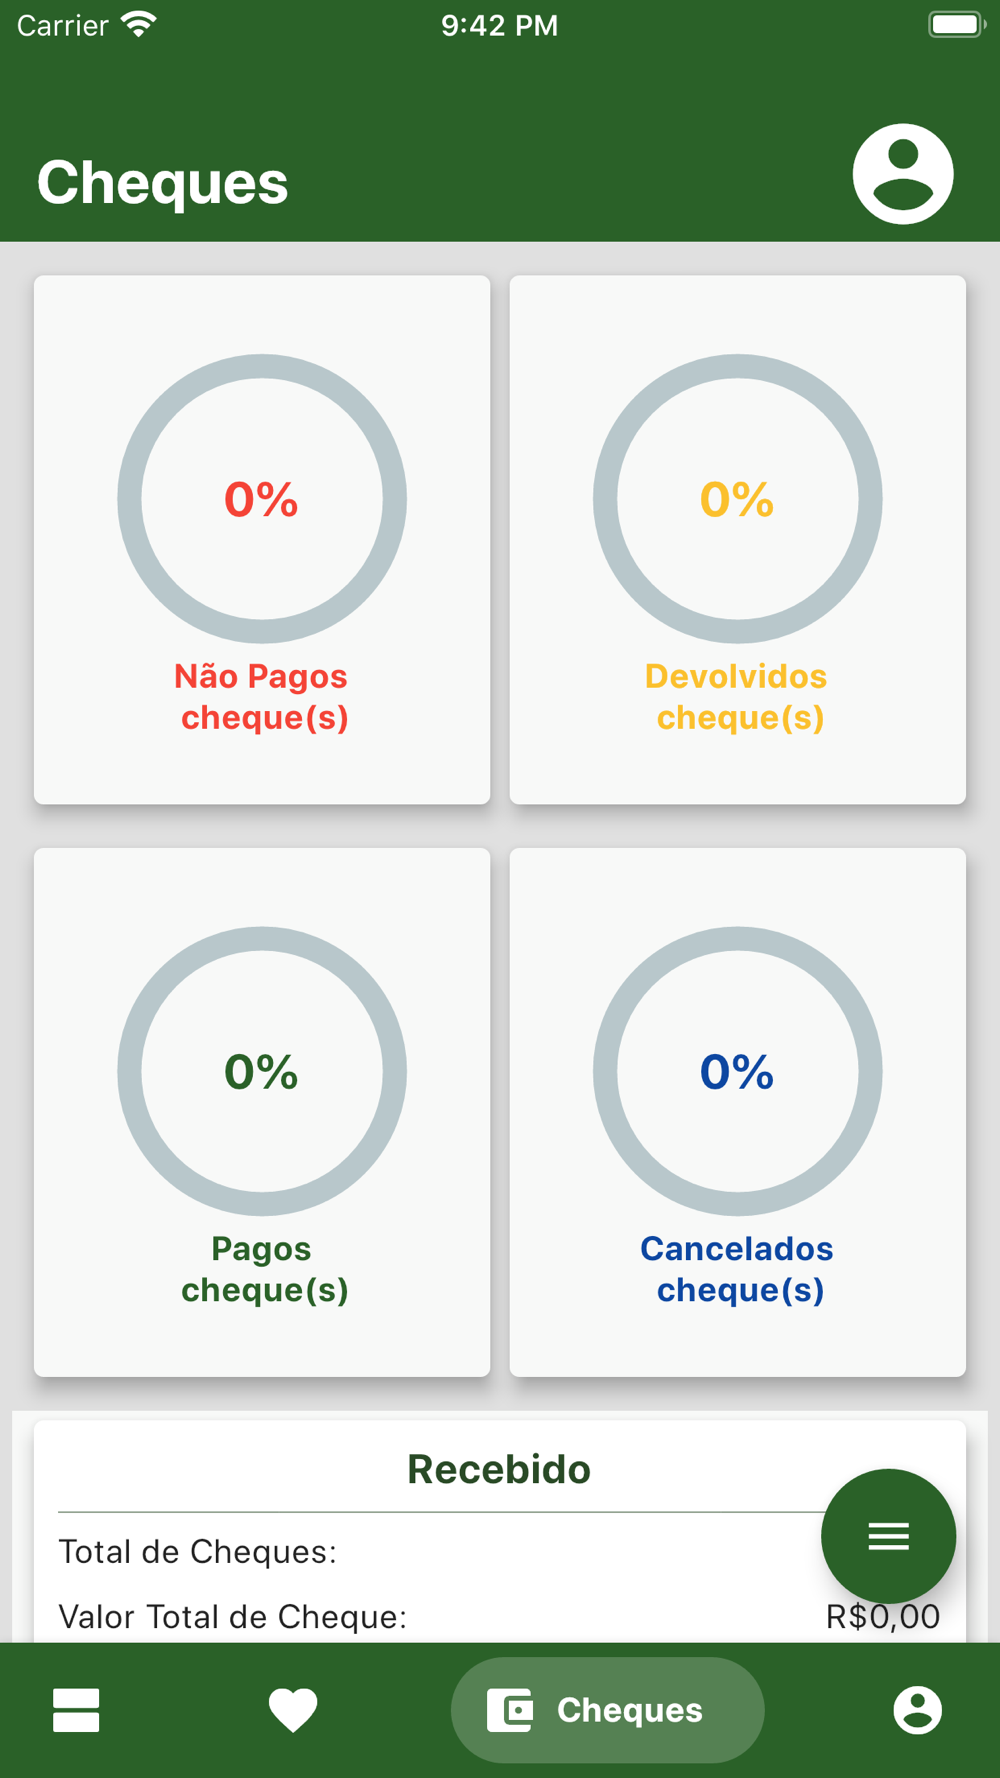This screenshot has width=1000, height=1778.
Task: Tap the floating hamburger menu button
Action: (x=888, y=1536)
